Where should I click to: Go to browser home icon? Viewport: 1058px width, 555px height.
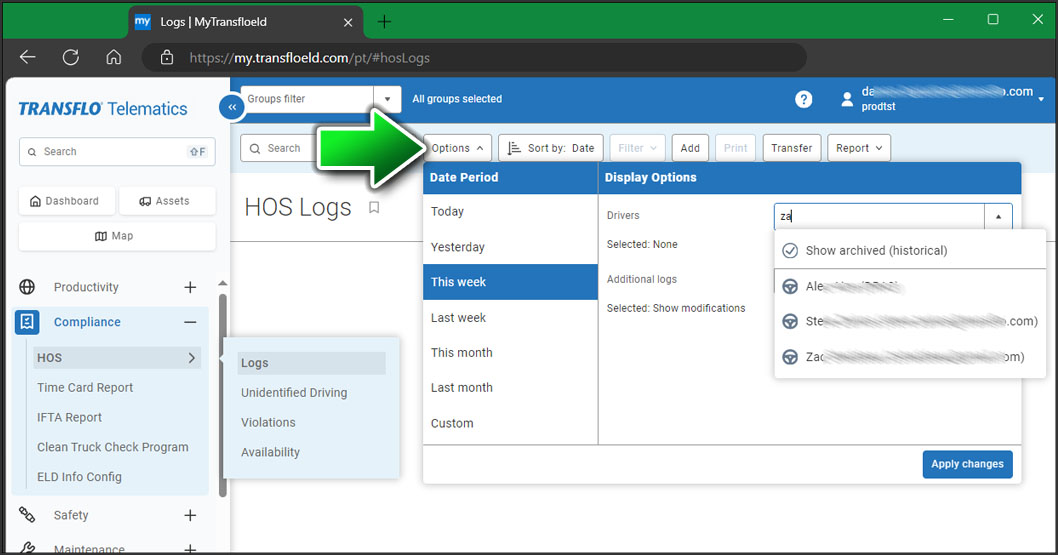[x=114, y=57]
